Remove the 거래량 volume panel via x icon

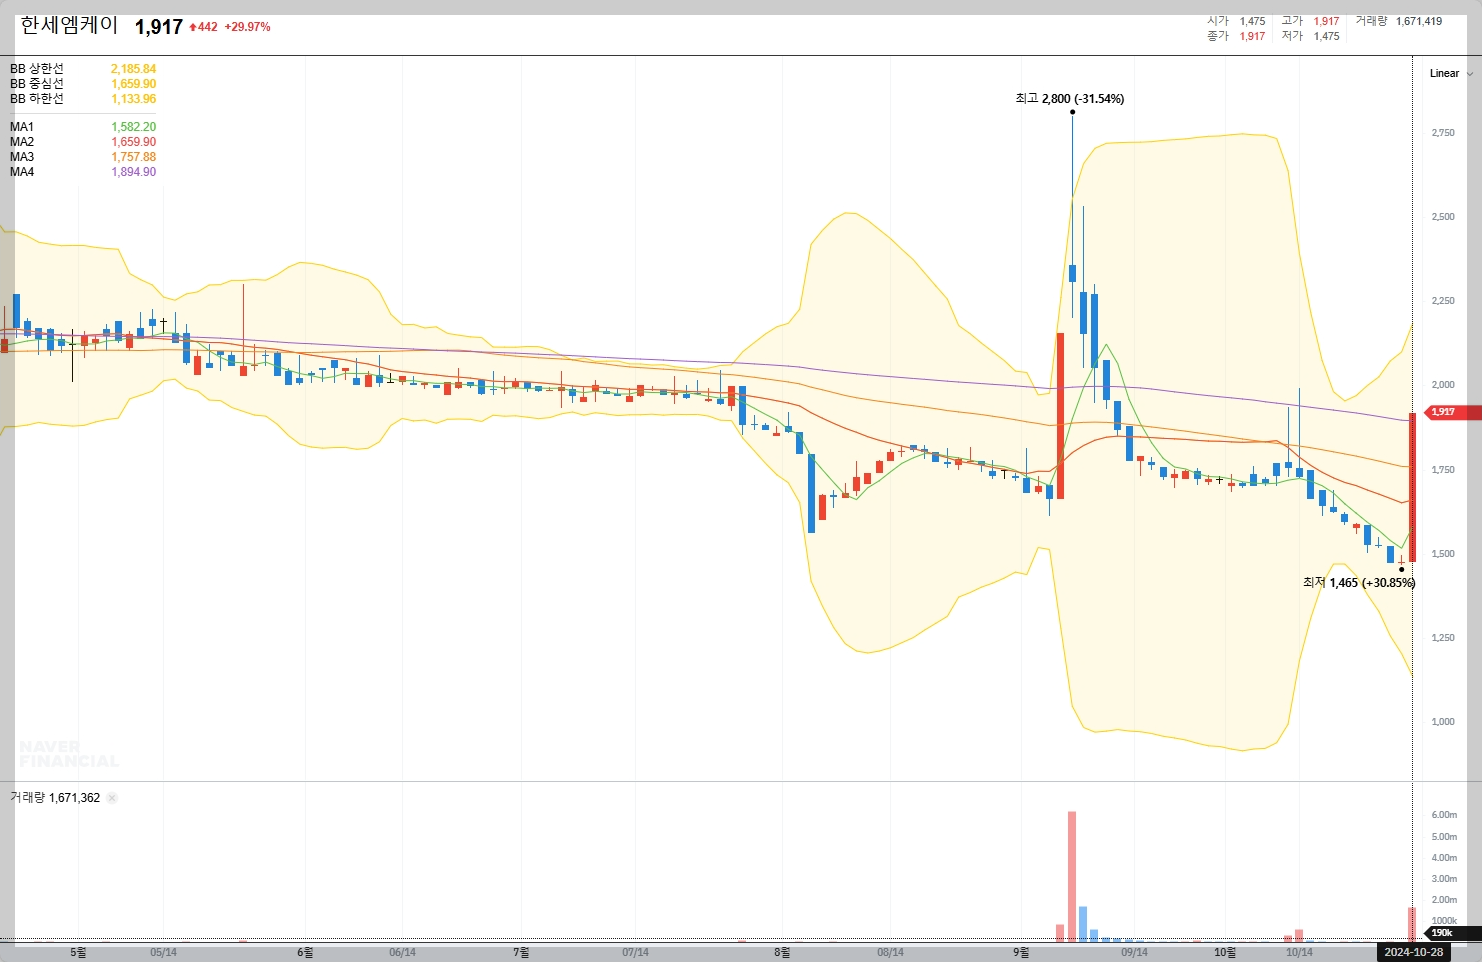click(x=112, y=798)
